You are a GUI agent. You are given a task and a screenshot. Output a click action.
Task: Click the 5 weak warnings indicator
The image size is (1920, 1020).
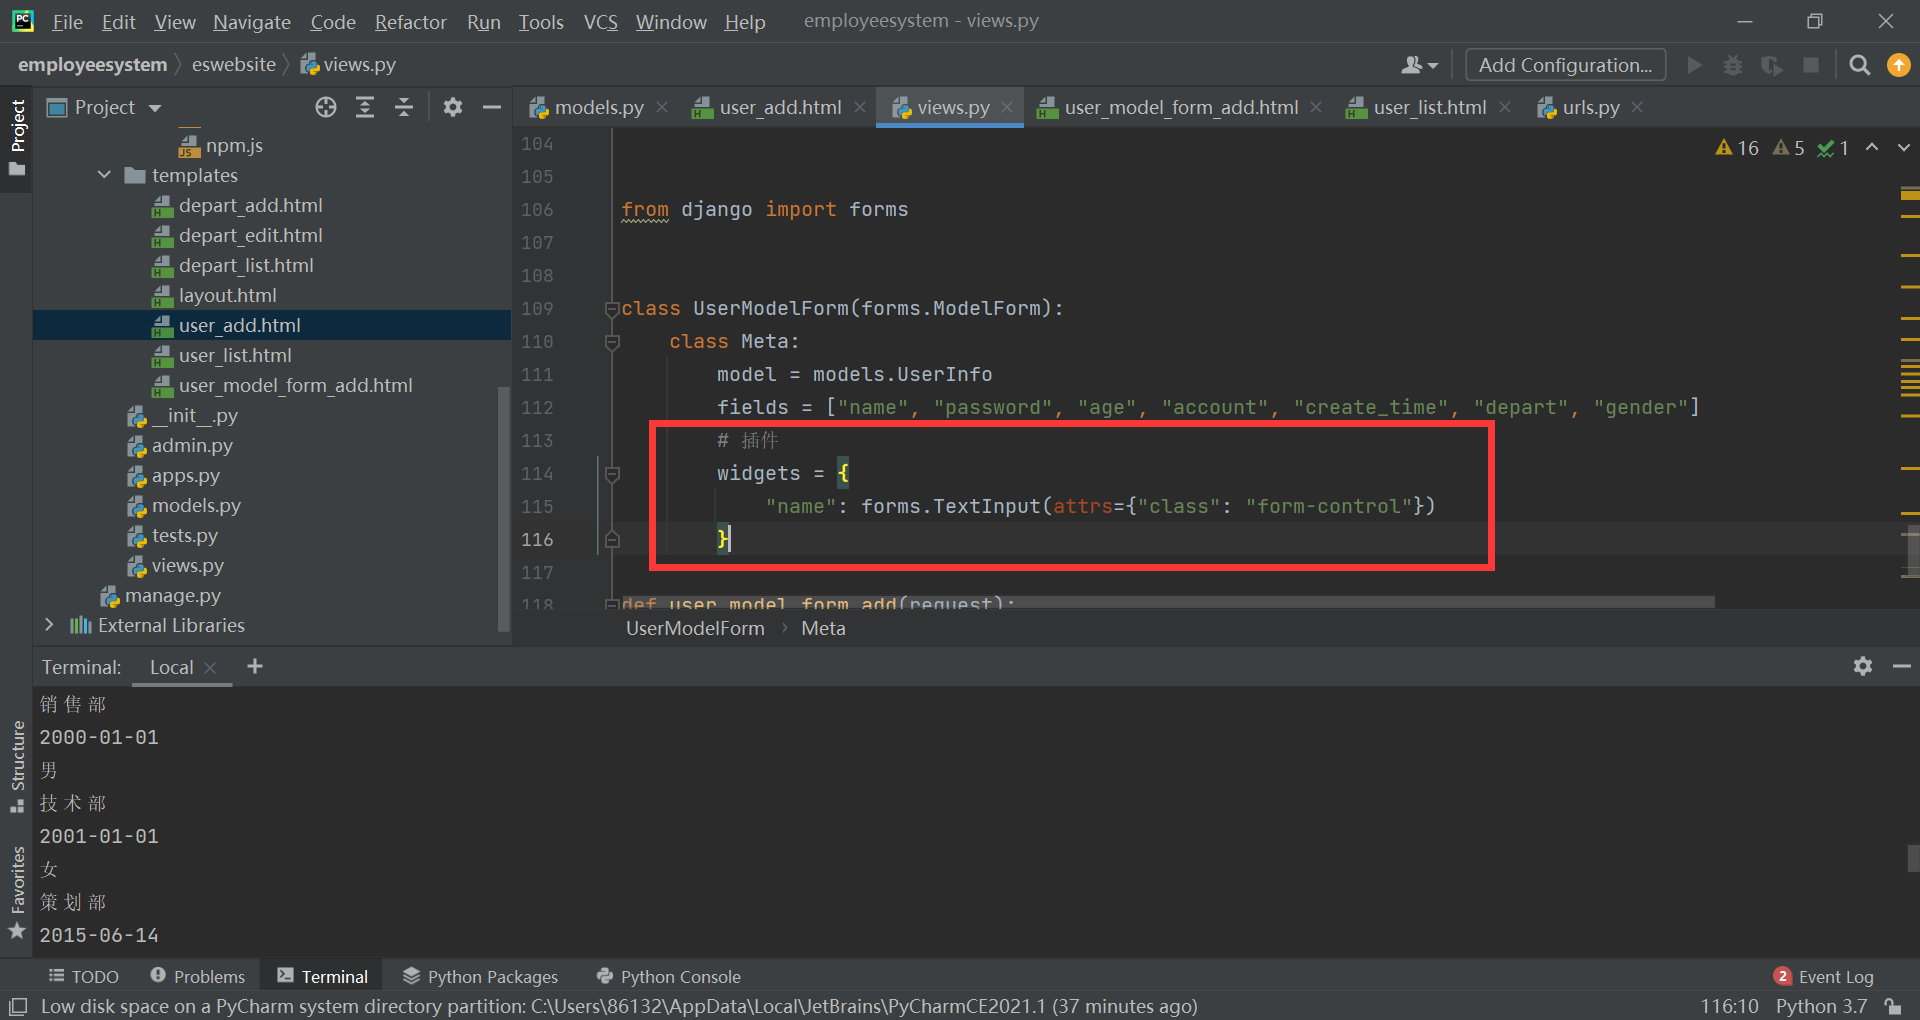(1789, 148)
